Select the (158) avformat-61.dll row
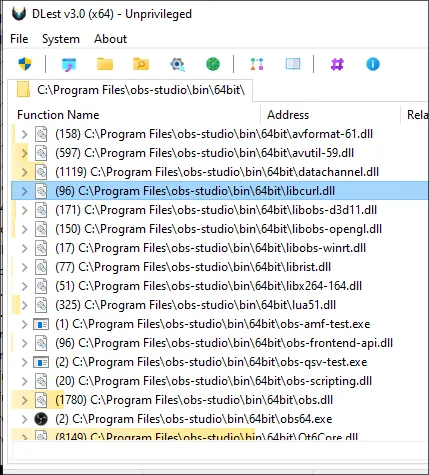Viewport: 429px width, 475px height. [x=220, y=134]
